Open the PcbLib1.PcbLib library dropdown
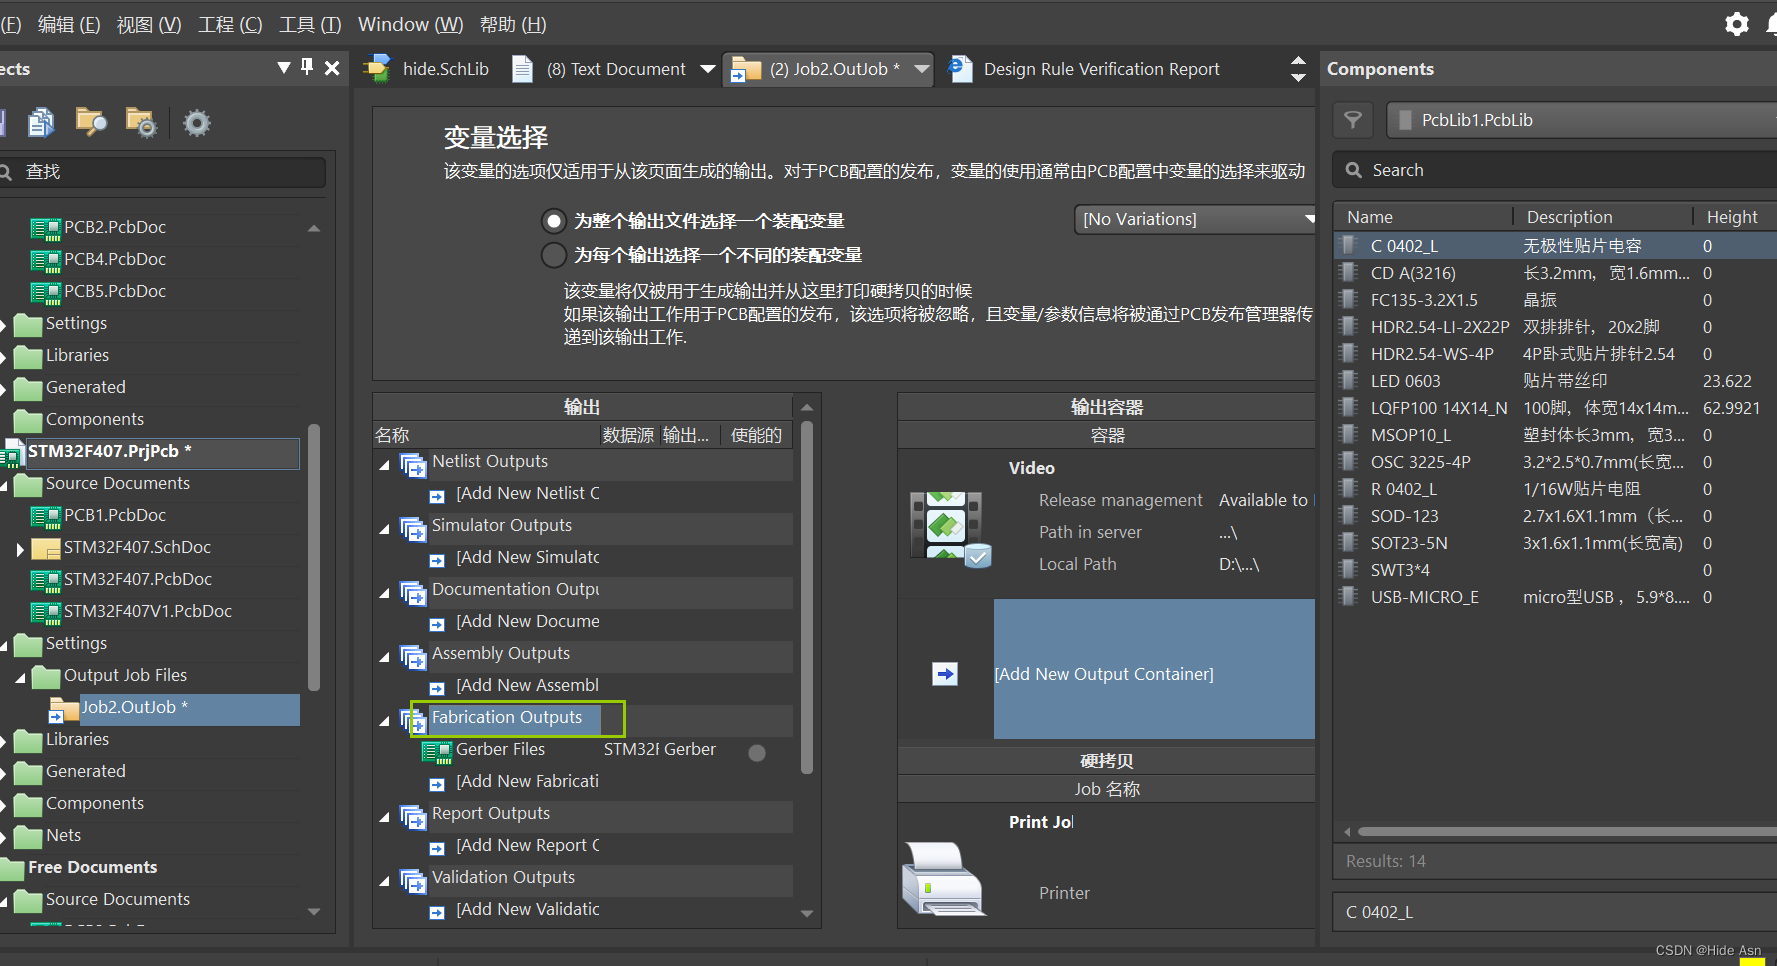The height and width of the screenshot is (966, 1777). tap(1580, 120)
